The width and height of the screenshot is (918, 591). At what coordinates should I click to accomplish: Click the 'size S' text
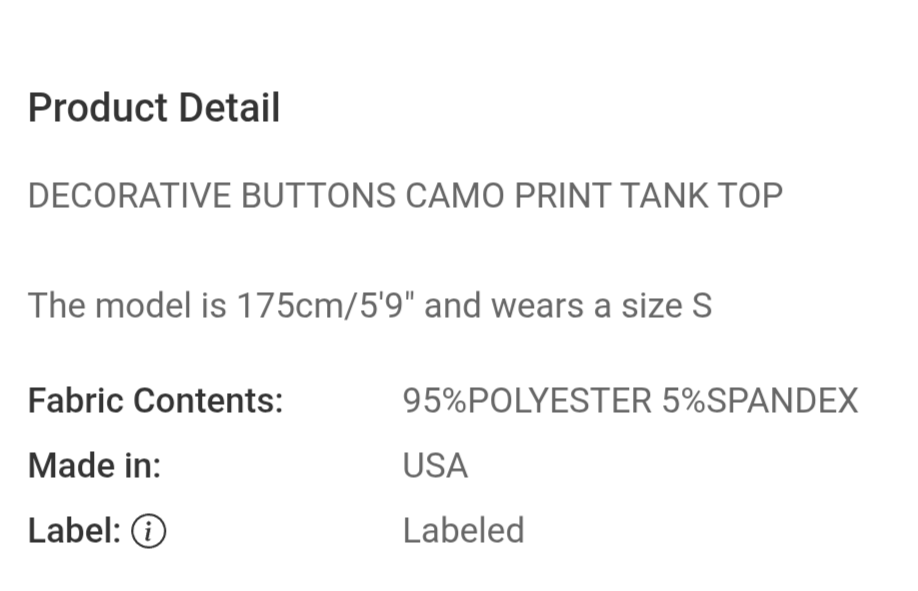[x=667, y=305]
